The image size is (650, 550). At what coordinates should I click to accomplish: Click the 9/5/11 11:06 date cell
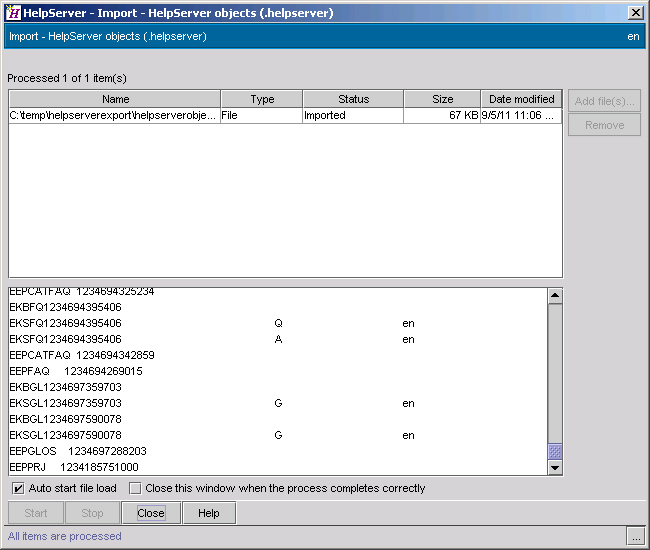pos(521,115)
